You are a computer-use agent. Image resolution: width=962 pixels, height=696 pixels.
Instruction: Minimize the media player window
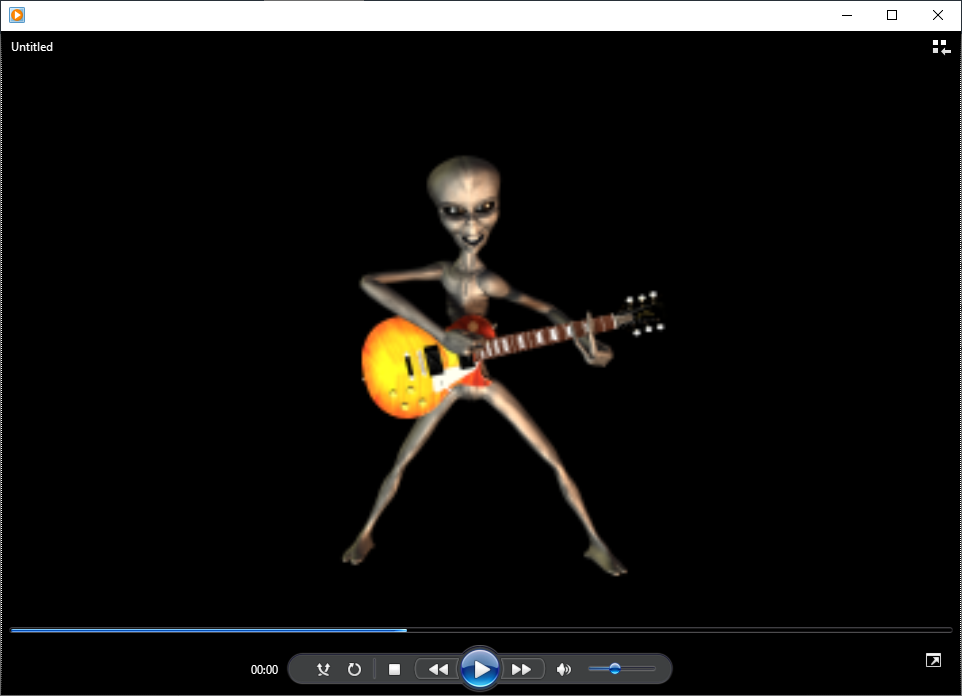coord(846,15)
